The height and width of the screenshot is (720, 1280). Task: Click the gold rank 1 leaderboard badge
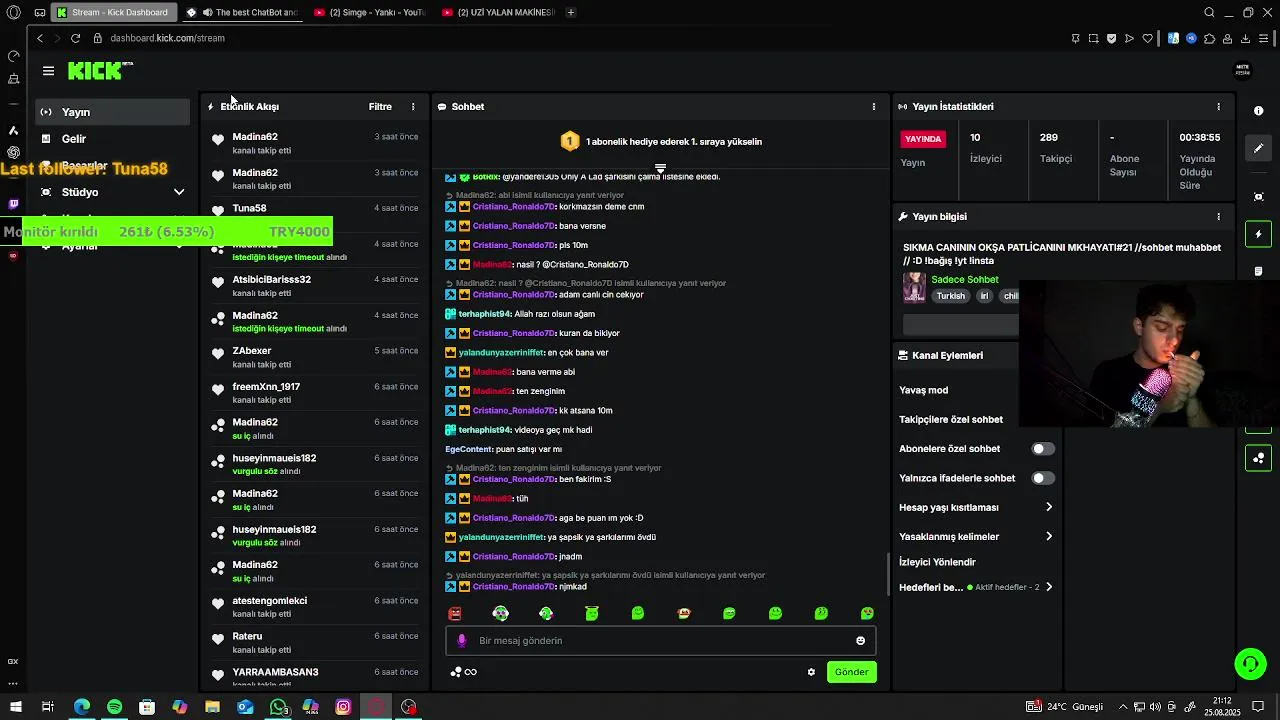[x=569, y=141]
